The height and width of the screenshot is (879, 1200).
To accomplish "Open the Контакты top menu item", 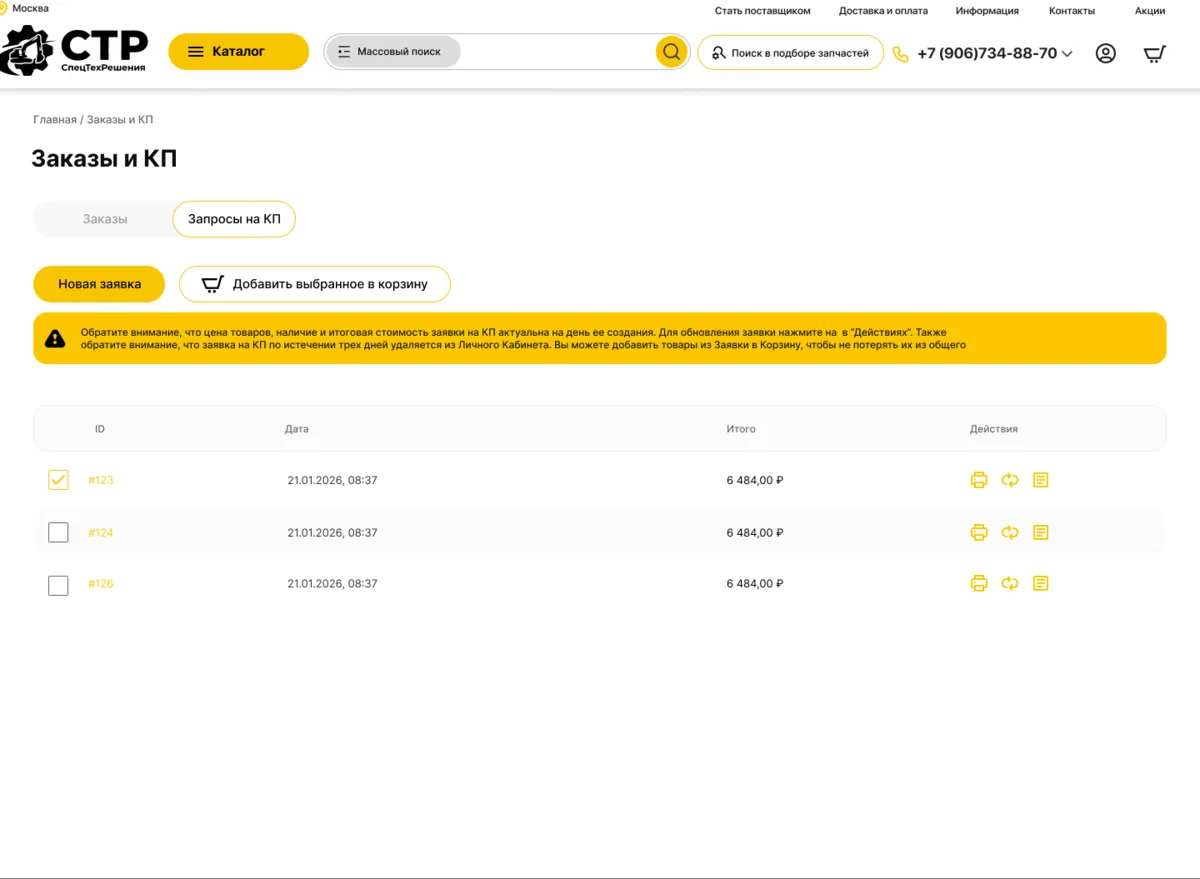I will tap(1072, 11).
